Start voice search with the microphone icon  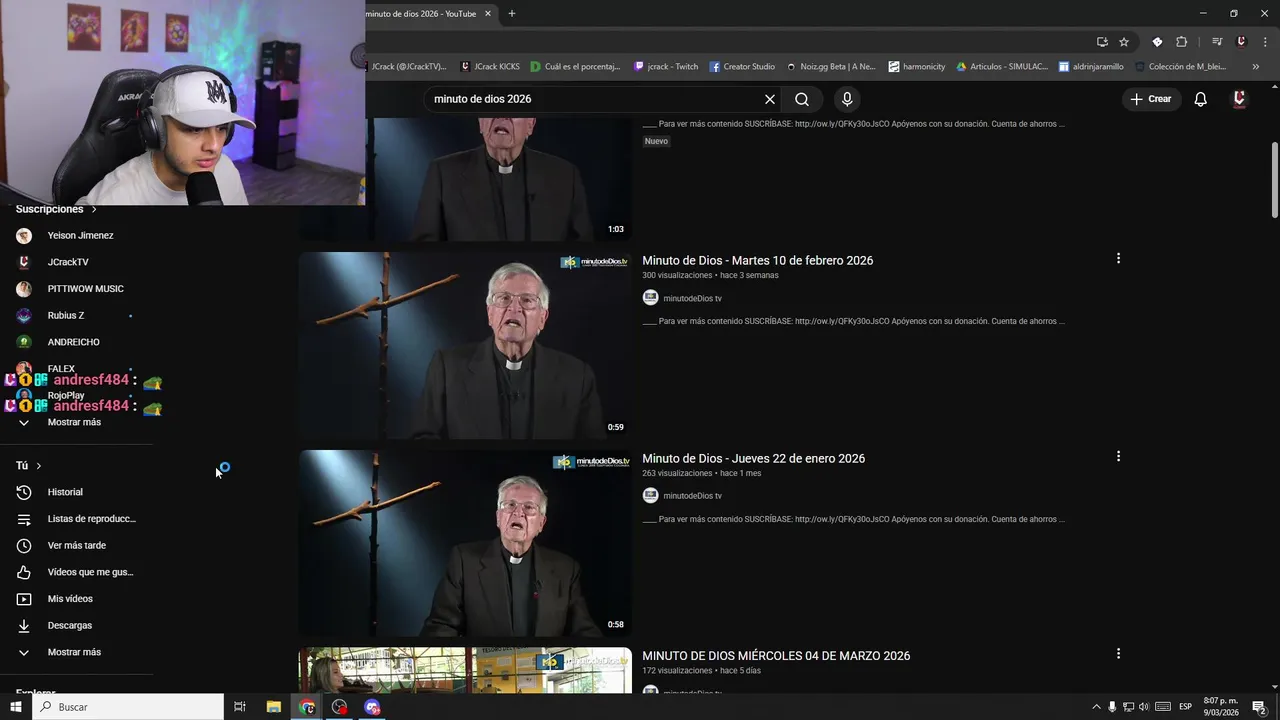click(x=847, y=99)
